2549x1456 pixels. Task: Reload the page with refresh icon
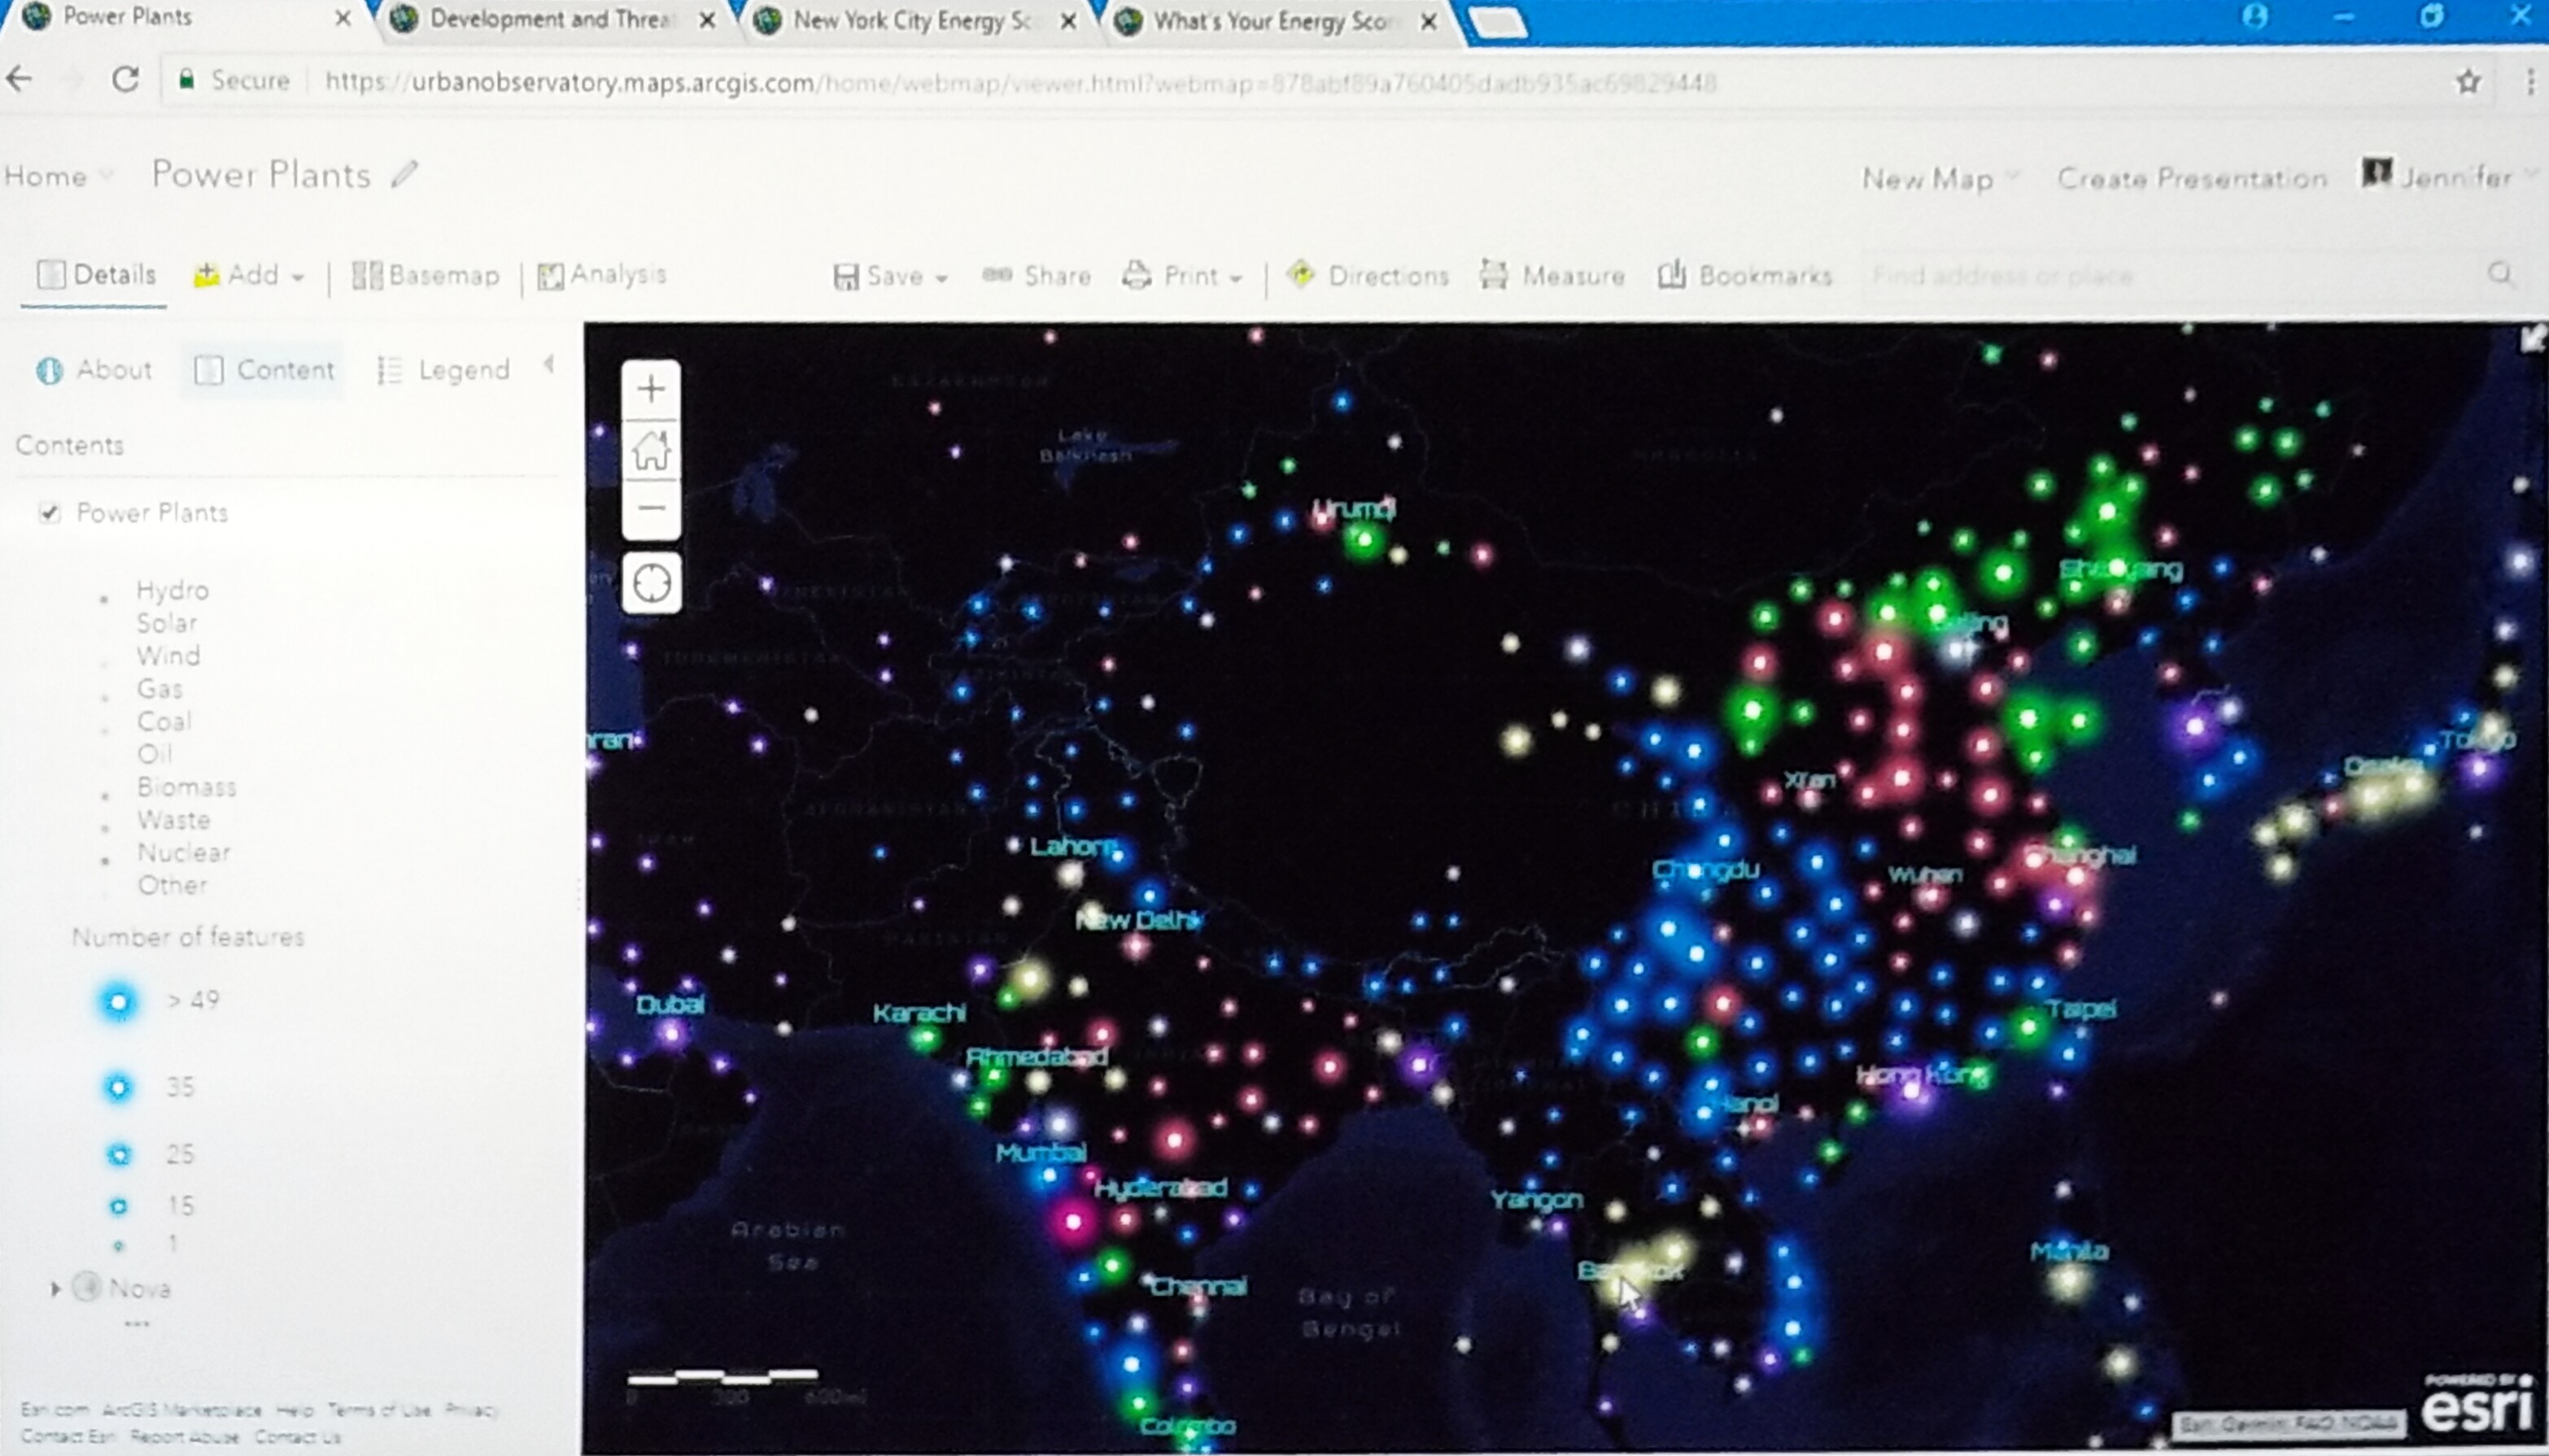tap(125, 79)
